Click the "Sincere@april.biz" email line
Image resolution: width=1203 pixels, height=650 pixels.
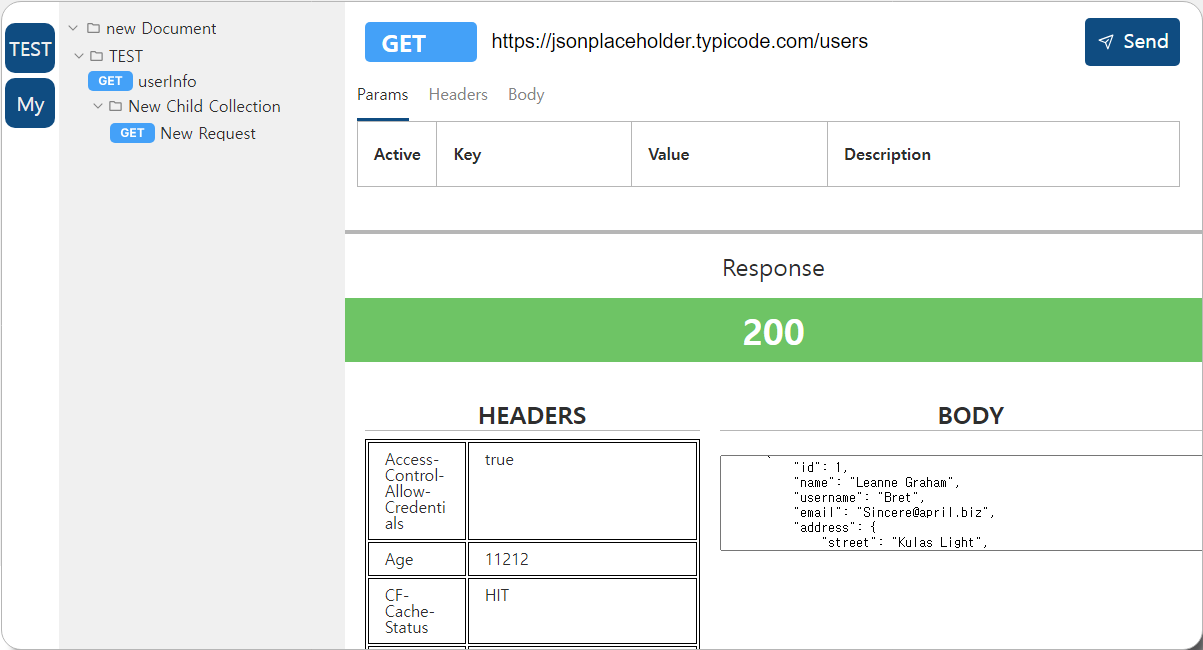pyautogui.click(x=894, y=512)
